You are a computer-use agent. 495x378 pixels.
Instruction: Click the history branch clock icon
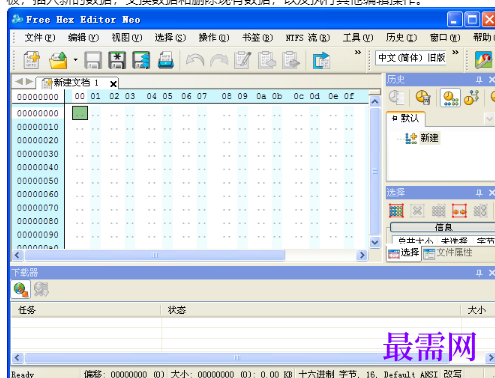tap(471, 98)
